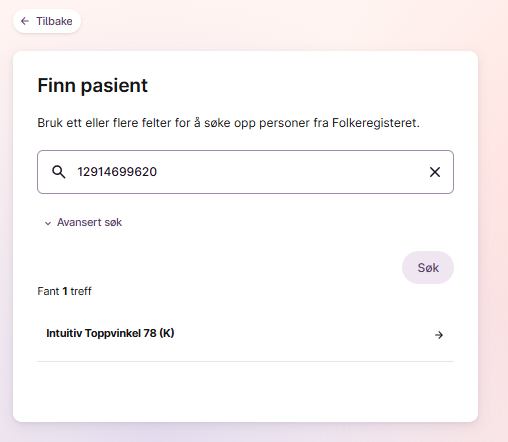Click the Fant 1 treff result count
Screen dimensions: 508x442
(x=64, y=291)
